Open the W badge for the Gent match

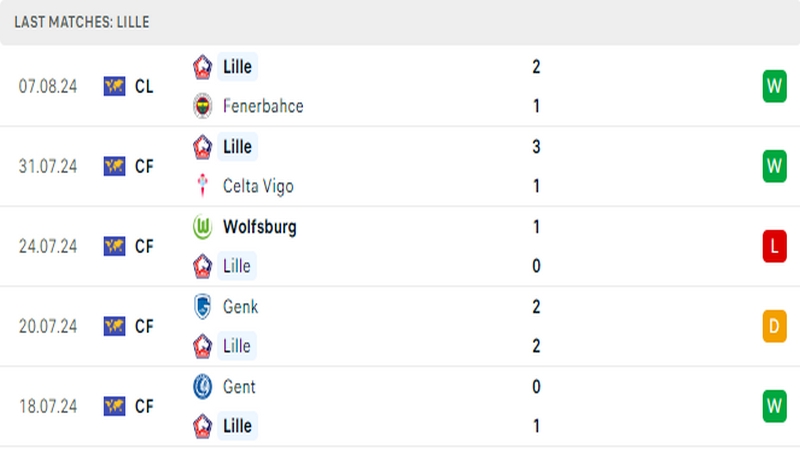[x=774, y=406]
